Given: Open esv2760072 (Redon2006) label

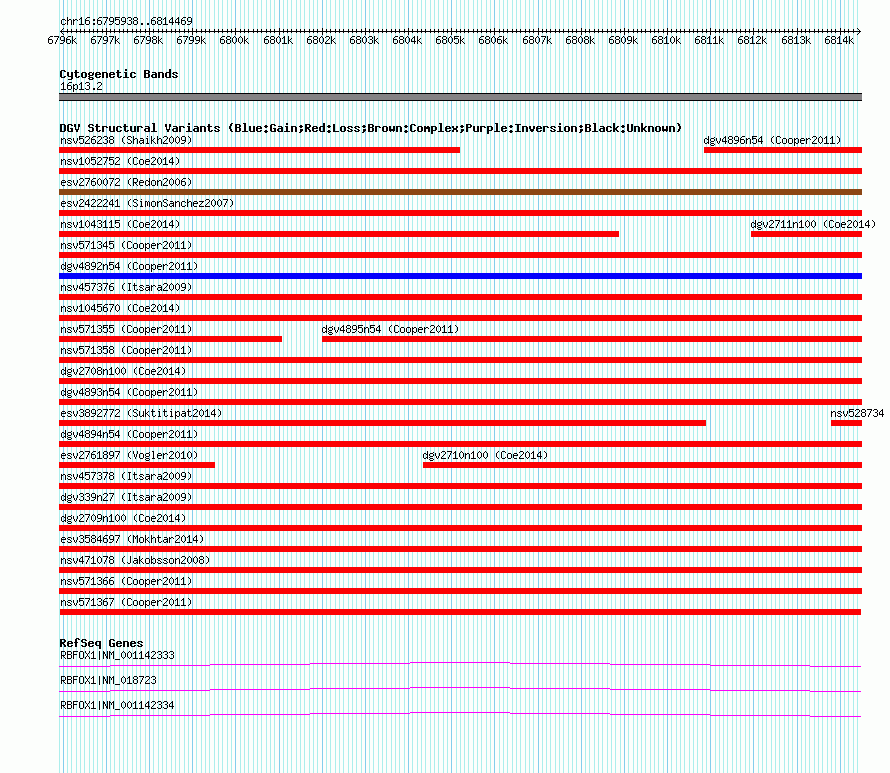Looking at the screenshot, I should tap(126, 182).
